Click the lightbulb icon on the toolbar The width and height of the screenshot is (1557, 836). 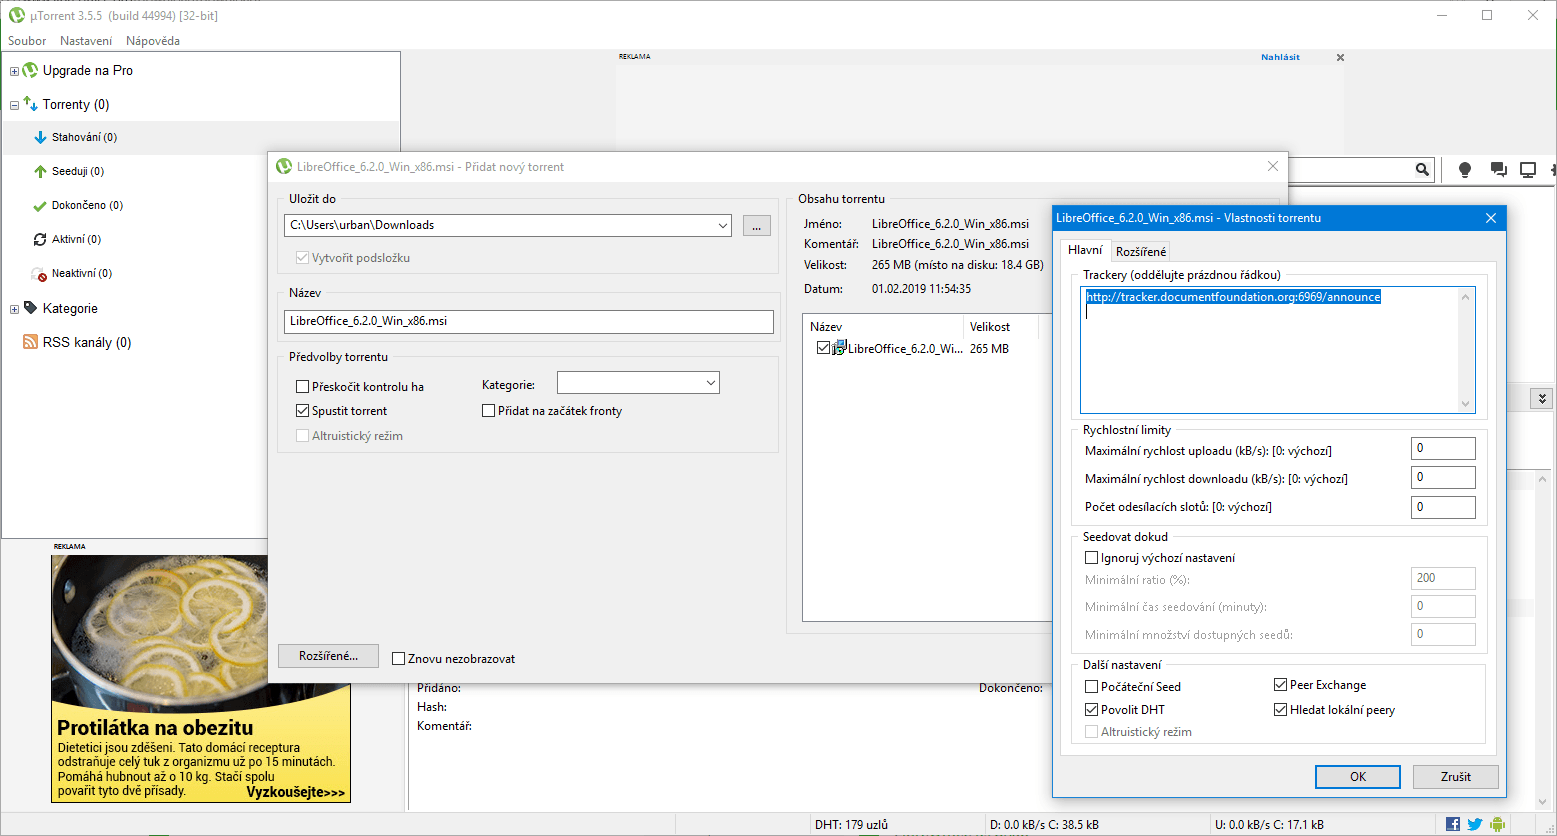click(1464, 169)
